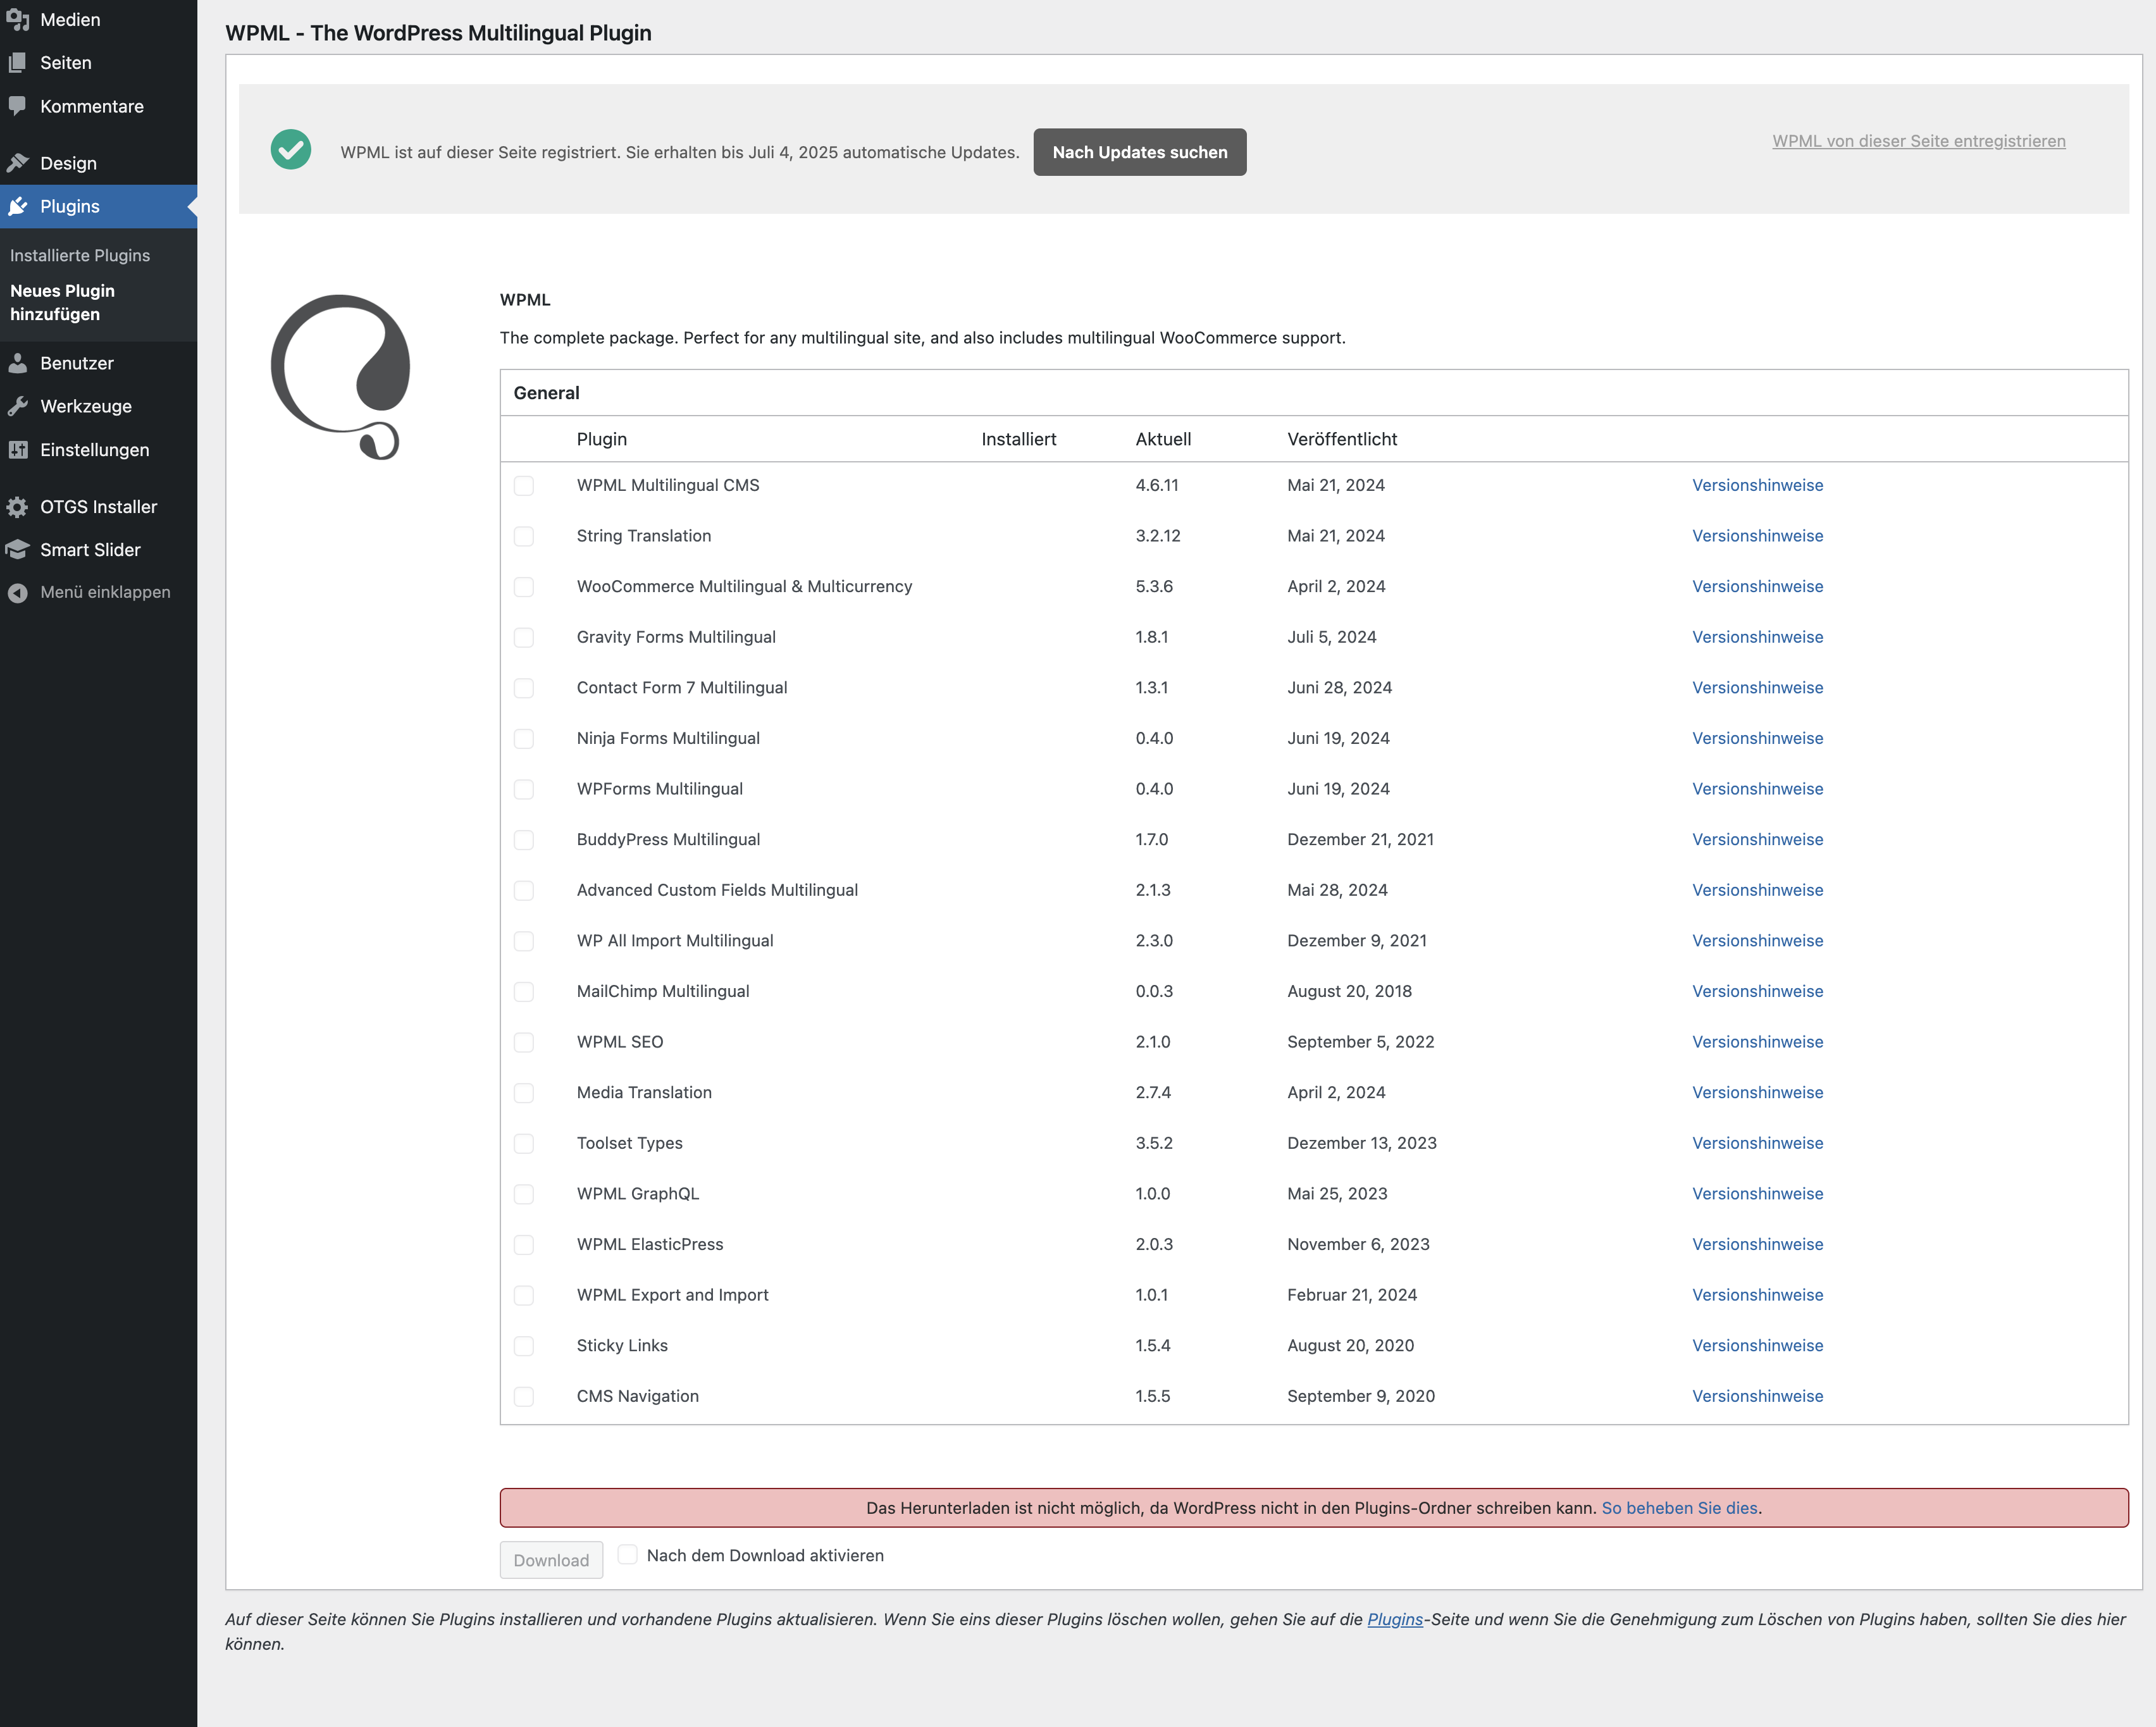Open 'So beheben Sie dies' link

tap(1679, 1508)
